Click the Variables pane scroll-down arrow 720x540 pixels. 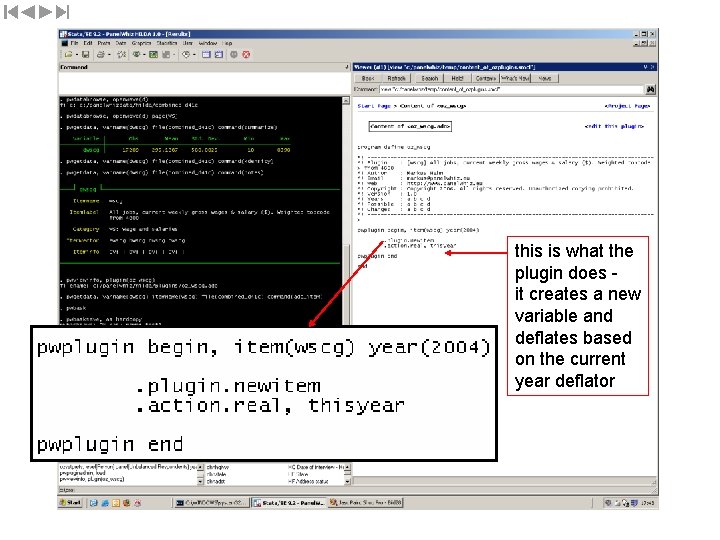tap(348, 481)
